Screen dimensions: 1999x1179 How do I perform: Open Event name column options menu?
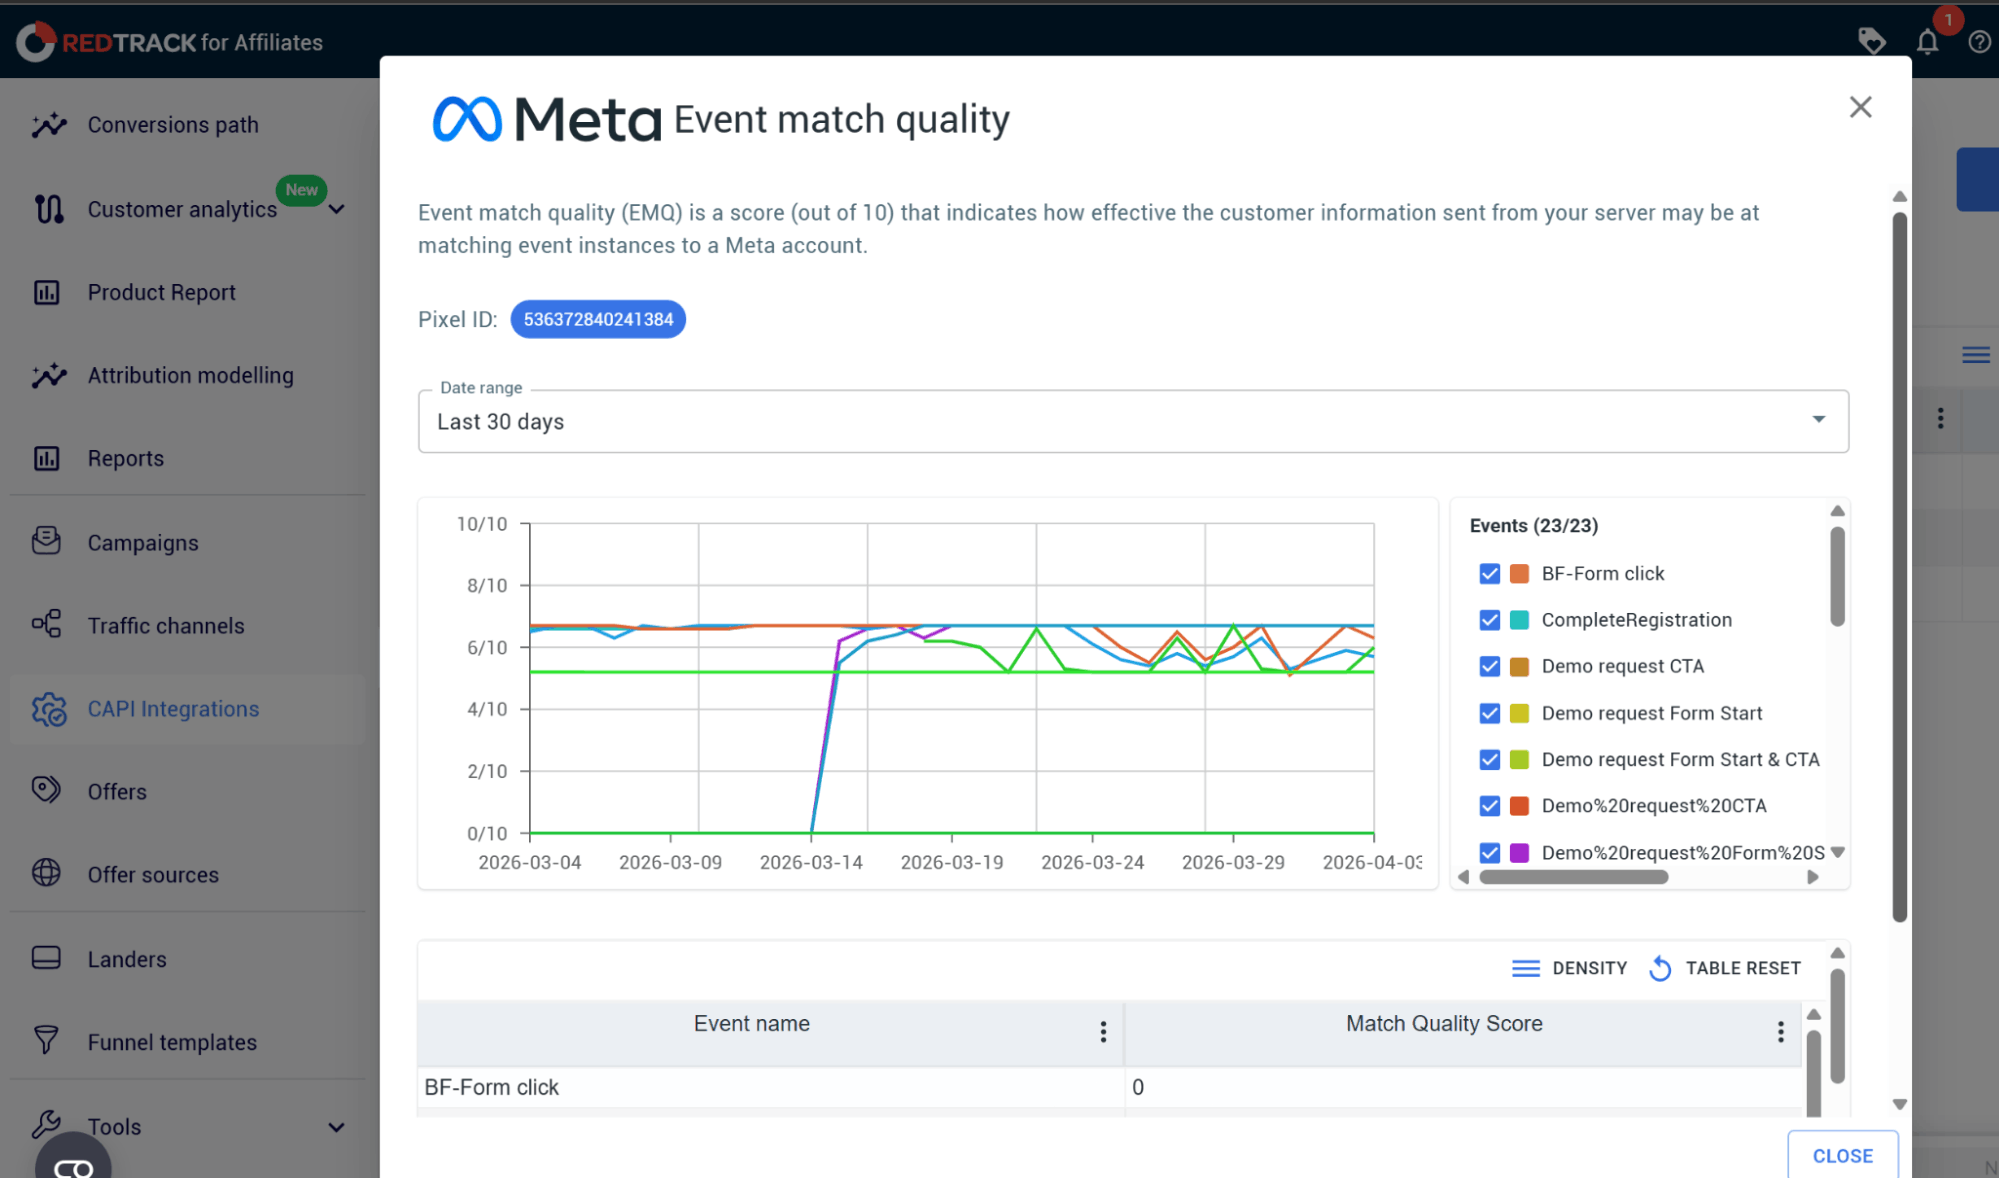pos(1103,1032)
